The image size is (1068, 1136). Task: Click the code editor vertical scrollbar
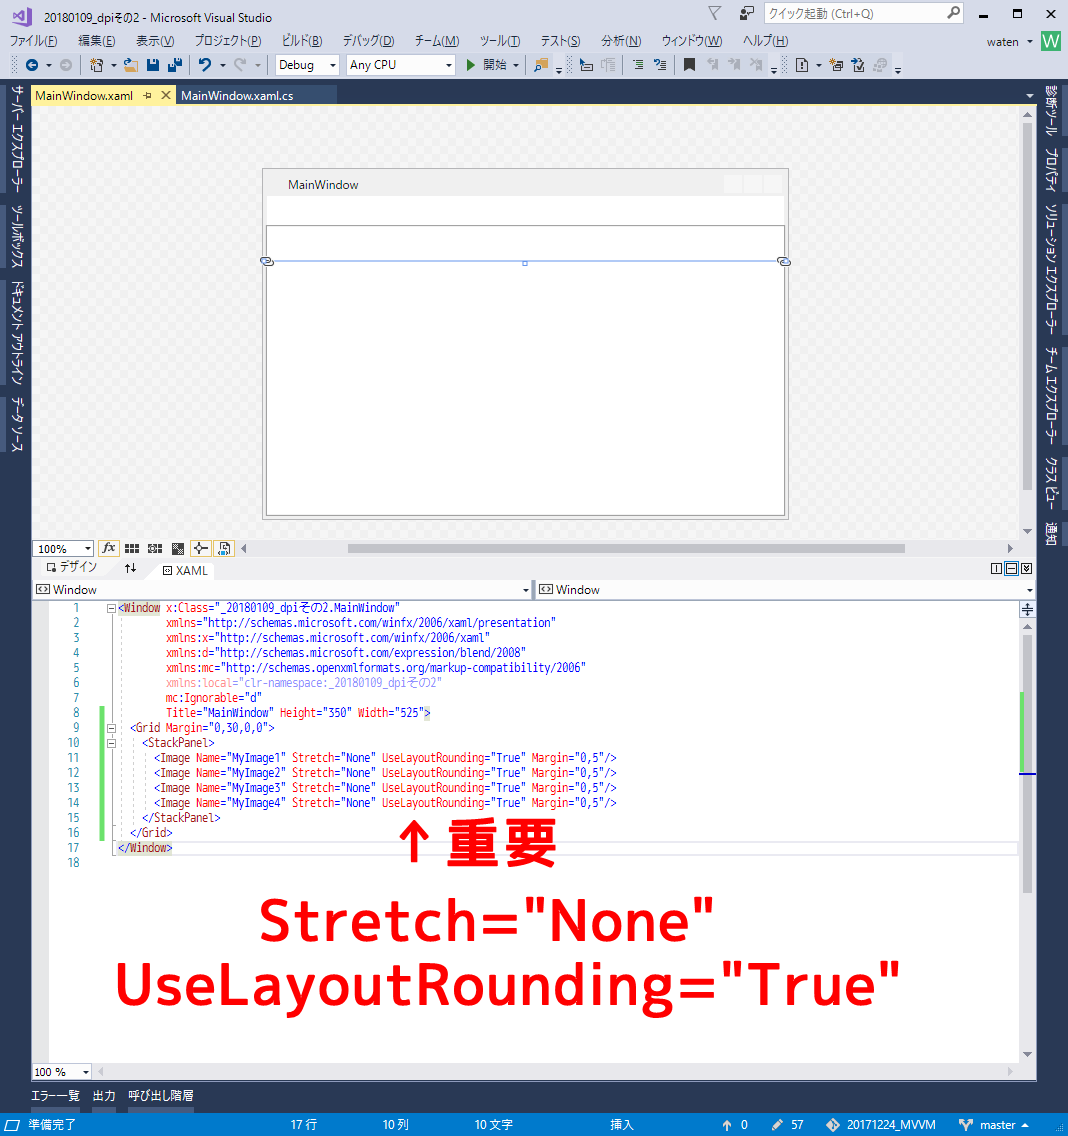point(1027,840)
